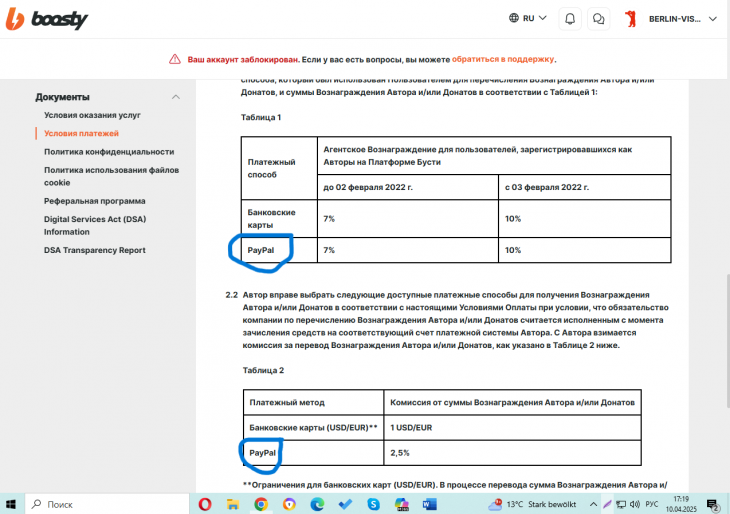Open the messages chat icon
Screen dimensions: 730x514
pos(598,18)
